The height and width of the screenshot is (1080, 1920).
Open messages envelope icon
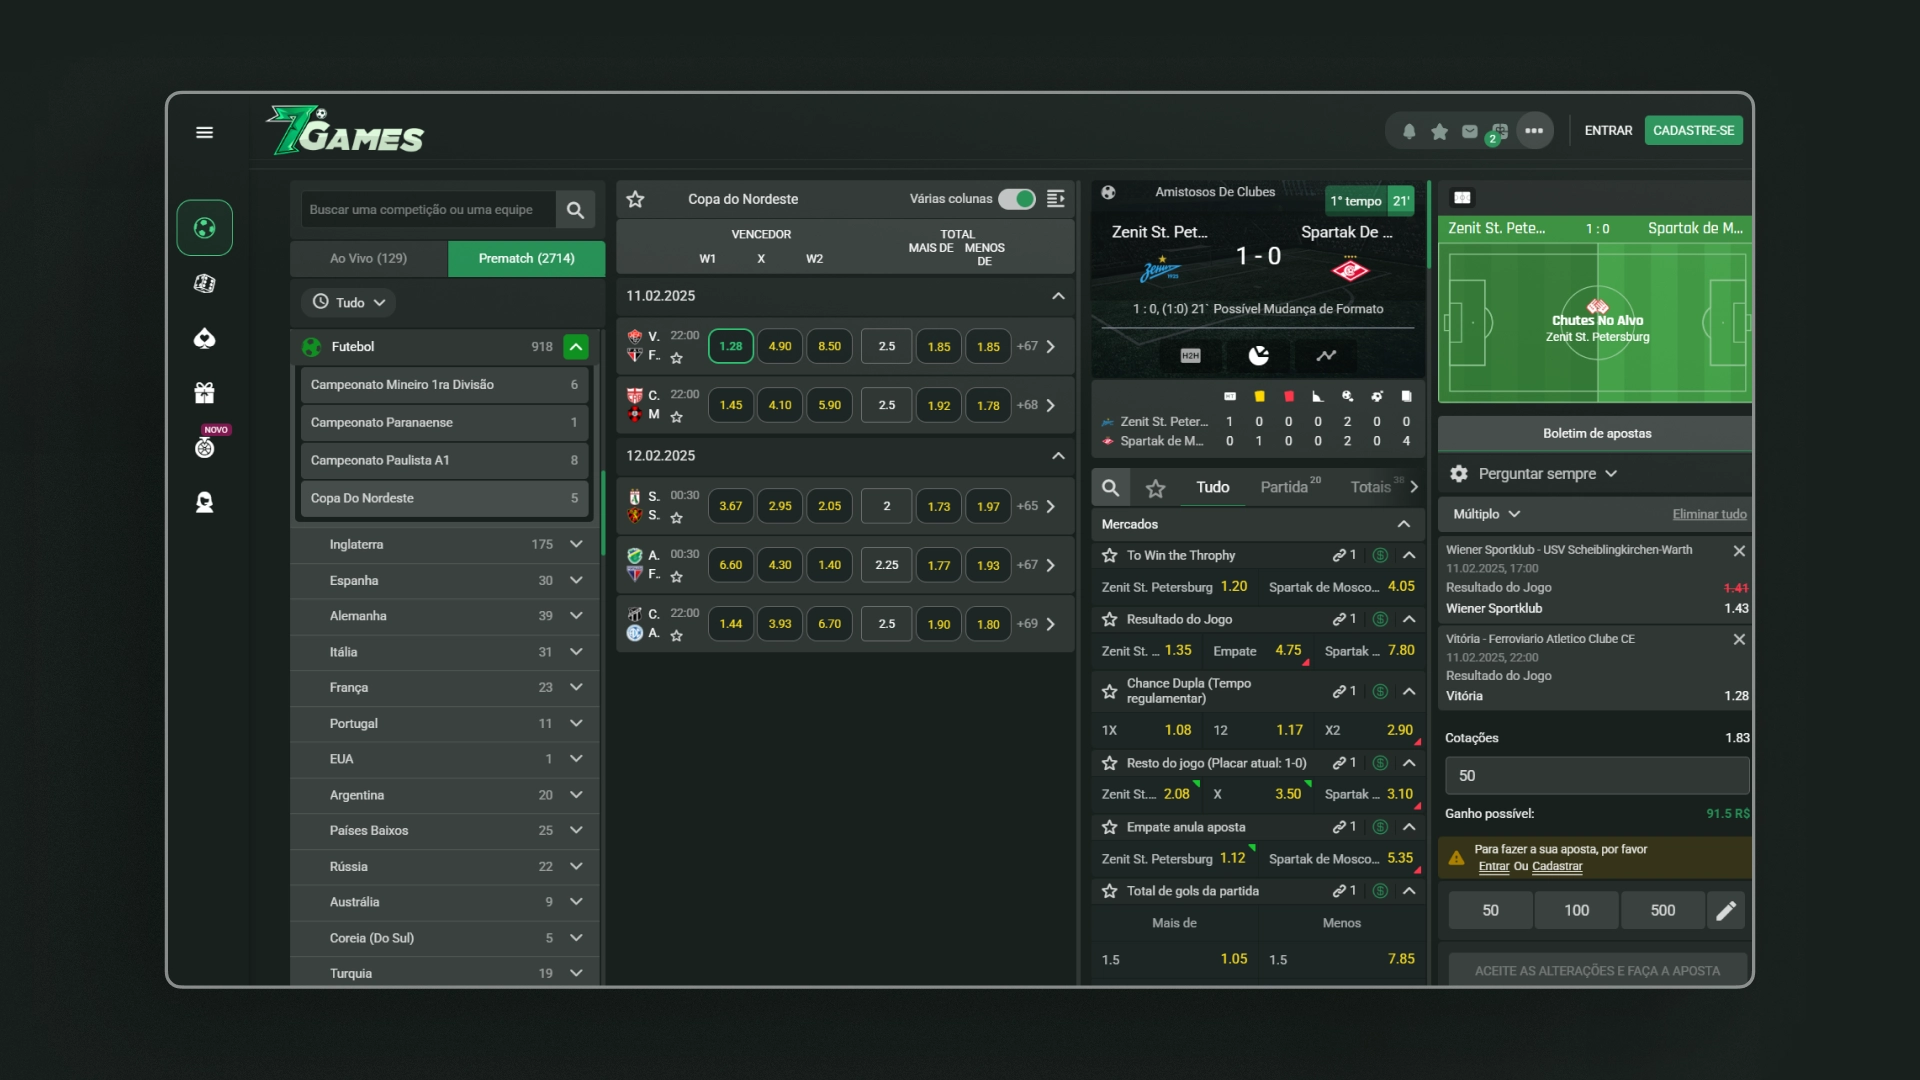(1470, 131)
